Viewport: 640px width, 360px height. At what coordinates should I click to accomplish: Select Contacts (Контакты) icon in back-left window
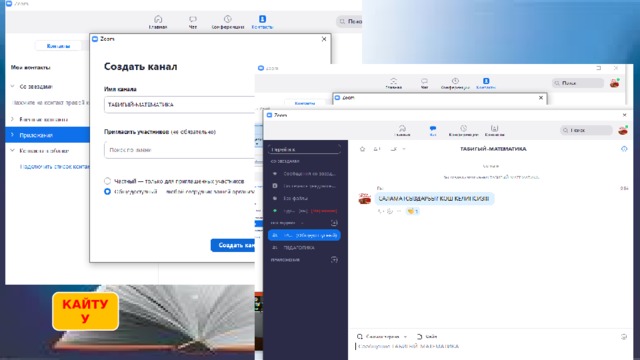click(262, 22)
